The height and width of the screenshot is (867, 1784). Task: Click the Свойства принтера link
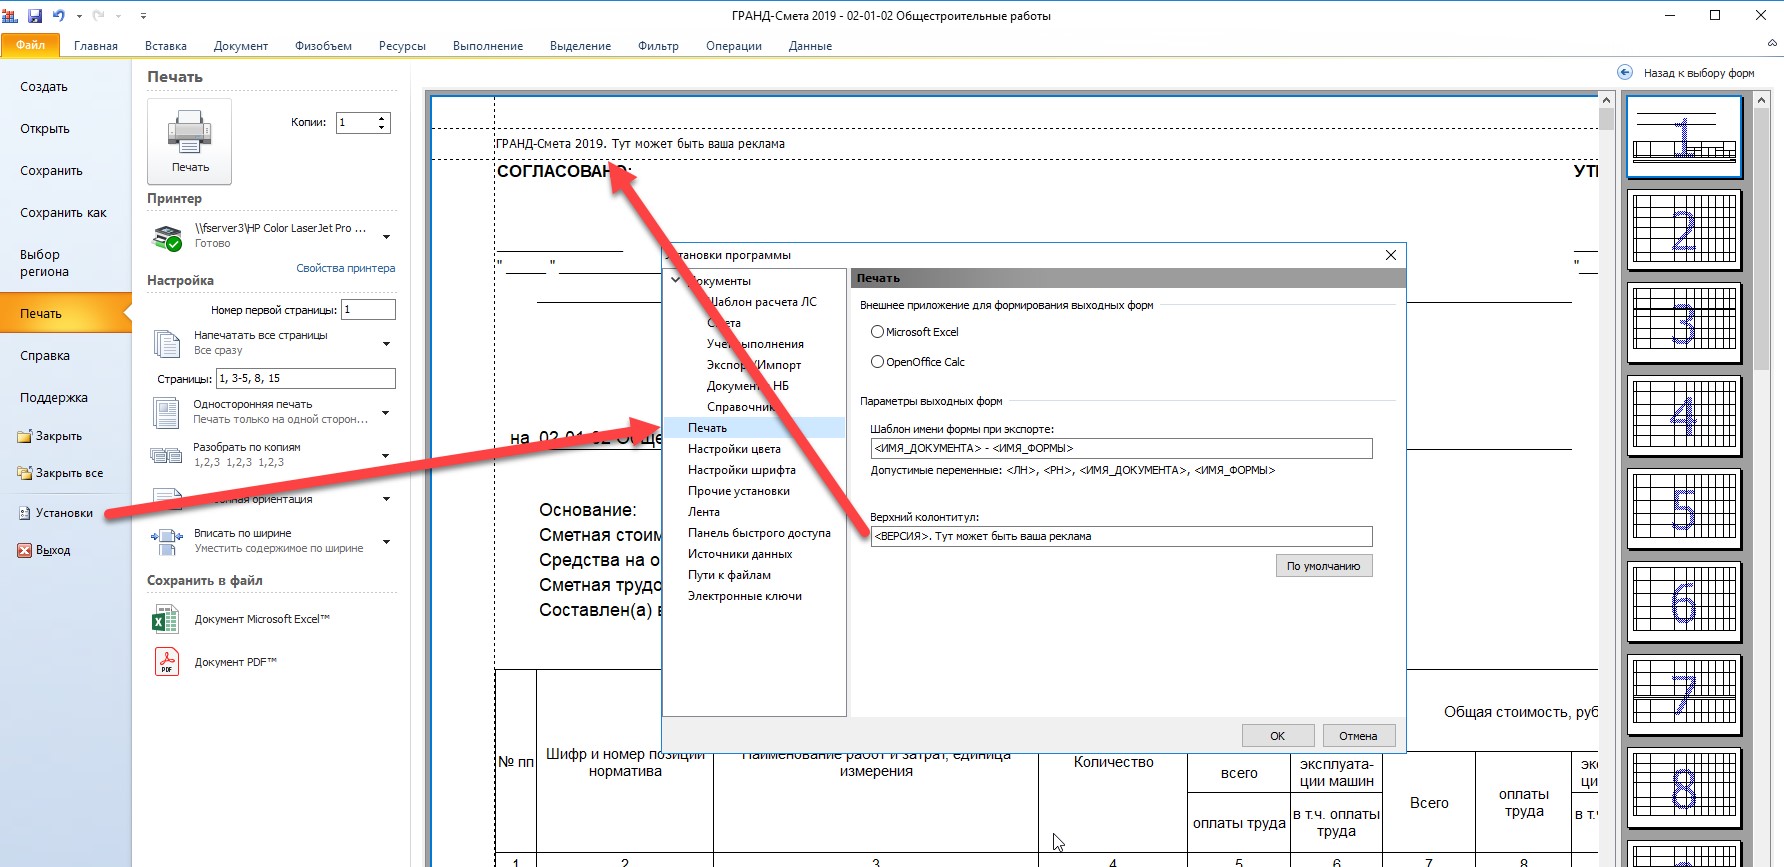click(345, 268)
